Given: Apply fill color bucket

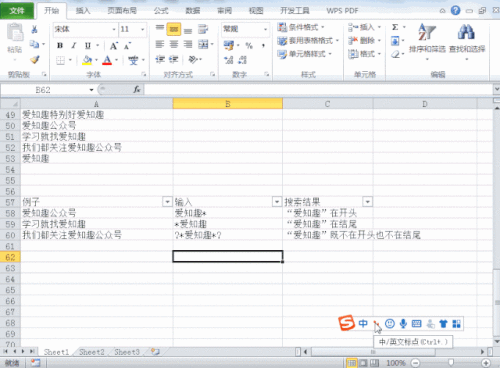Looking at the screenshot, I should [87, 60].
